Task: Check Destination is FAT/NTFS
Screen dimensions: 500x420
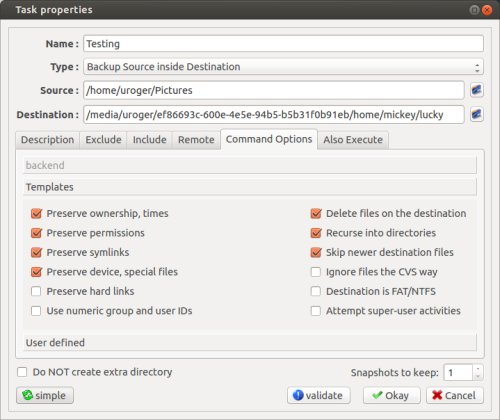Action: pyautogui.click(x=316, y=291)
